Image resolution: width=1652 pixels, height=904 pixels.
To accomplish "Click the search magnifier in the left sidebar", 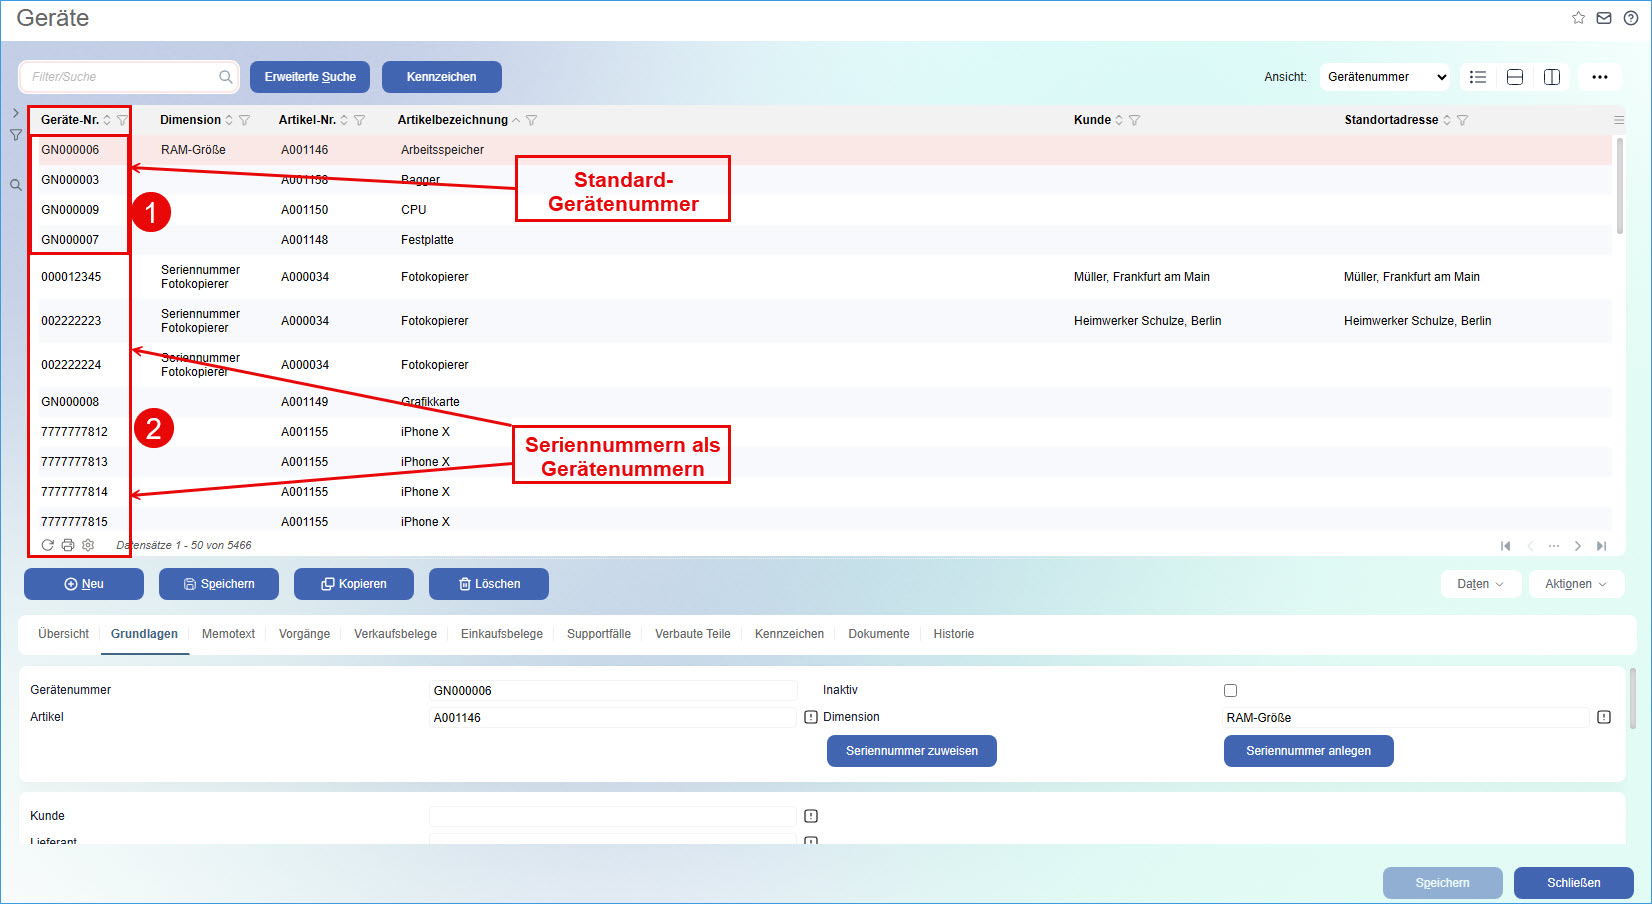I will pyautogui.click(x=16, y=185).
